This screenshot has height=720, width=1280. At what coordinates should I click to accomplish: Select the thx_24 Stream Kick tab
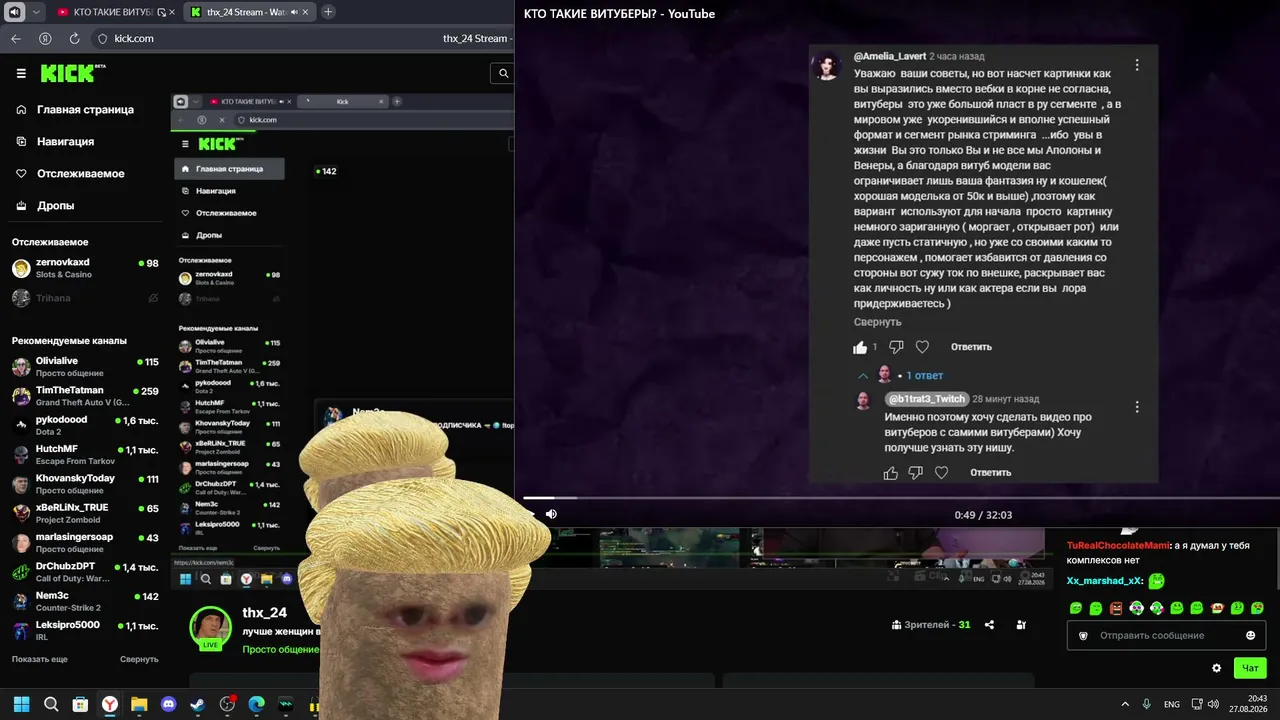pos(247,12)
